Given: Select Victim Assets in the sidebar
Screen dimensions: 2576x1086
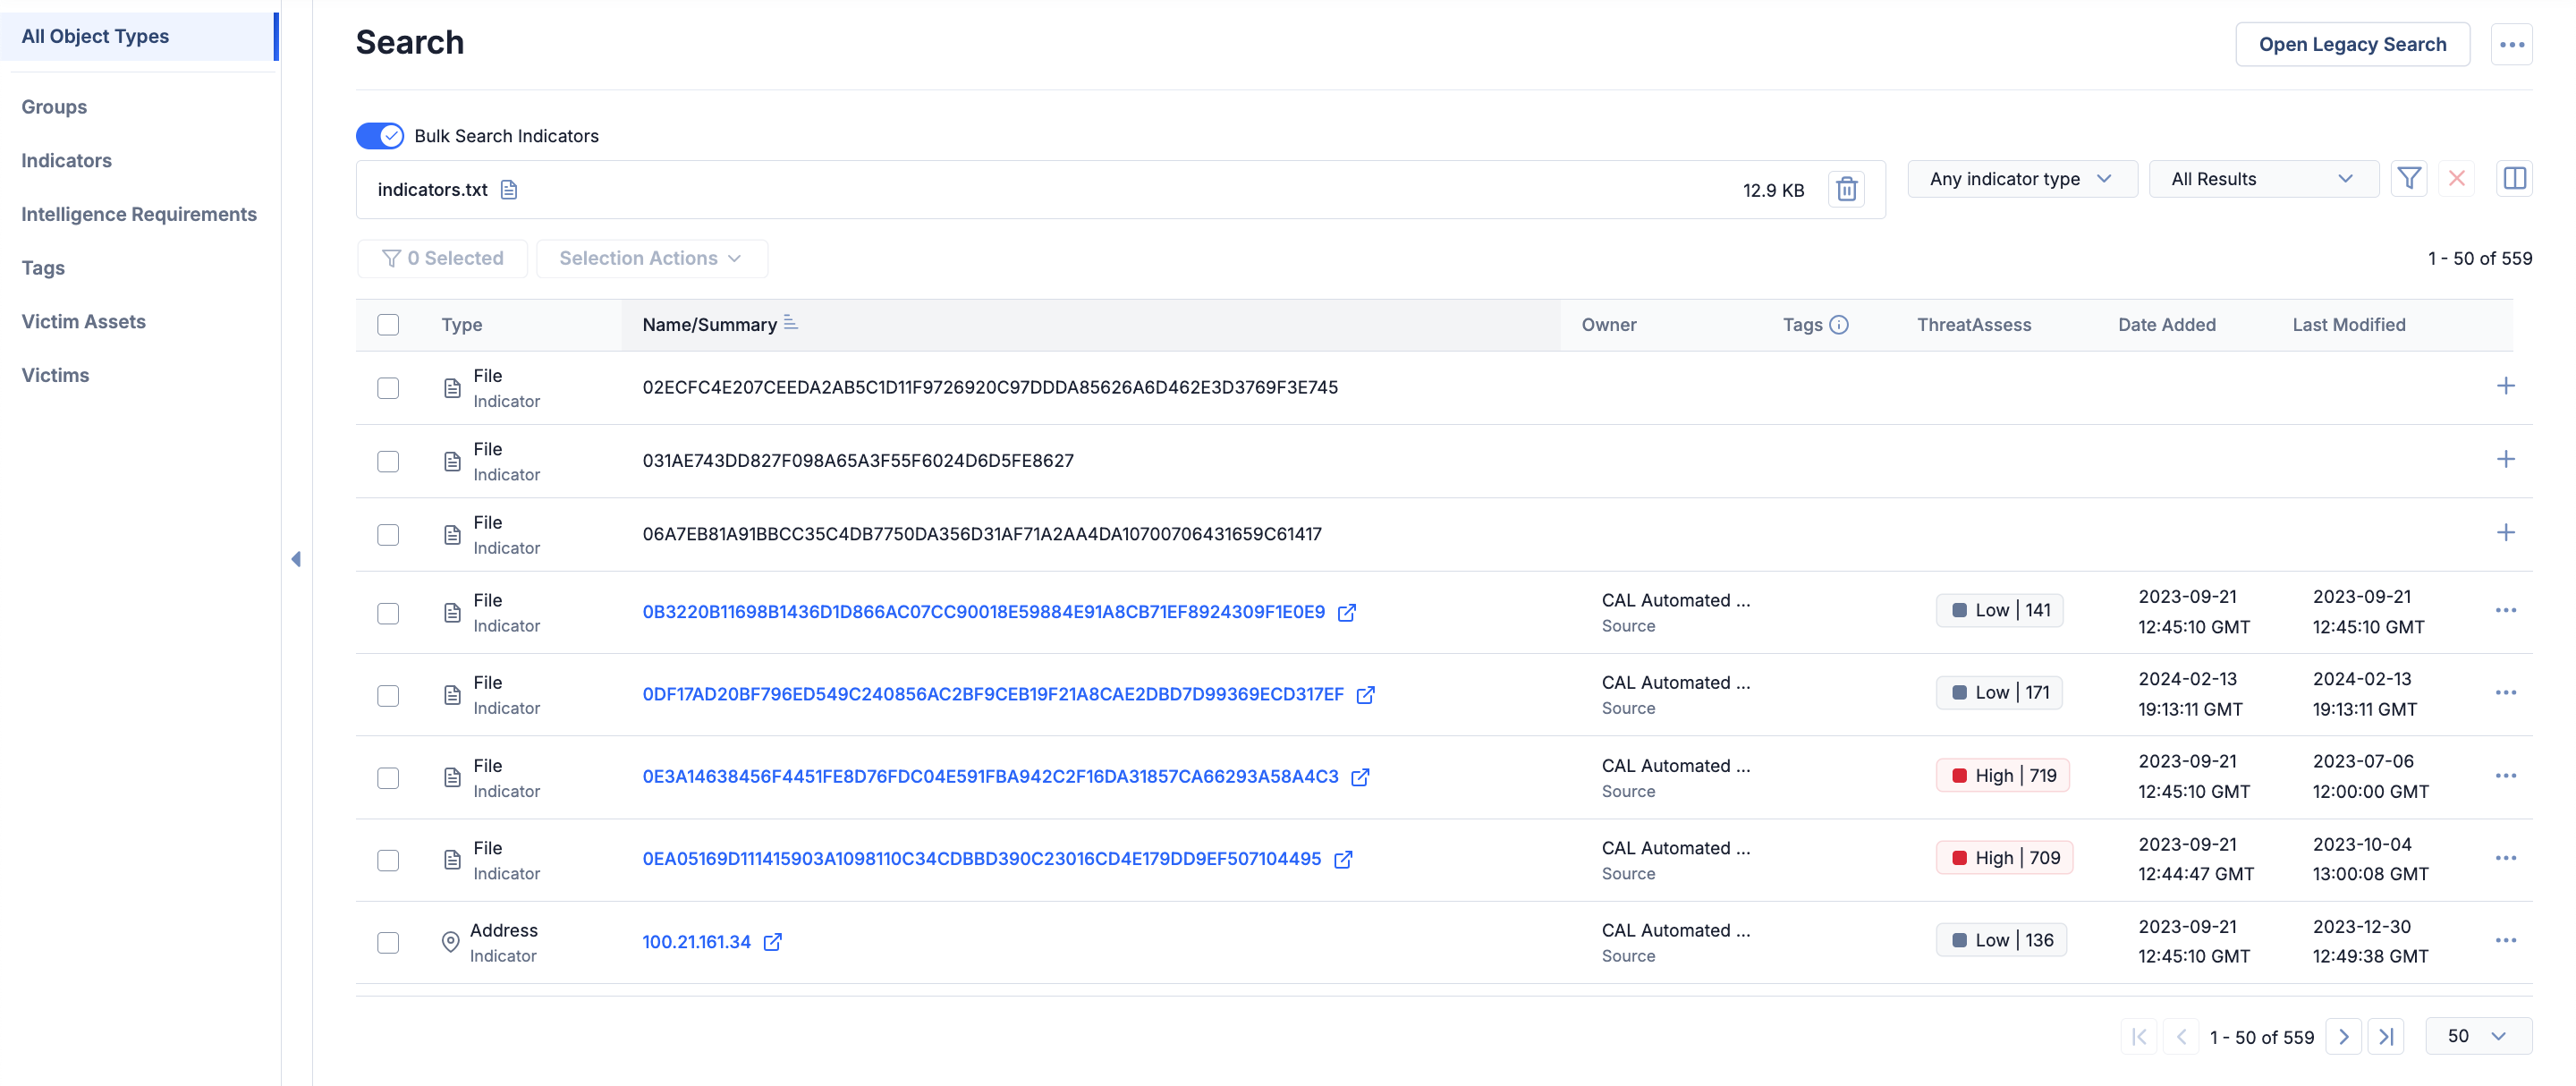Looking at the screenshot, I should pyautogui.click(x=84, y=321).
